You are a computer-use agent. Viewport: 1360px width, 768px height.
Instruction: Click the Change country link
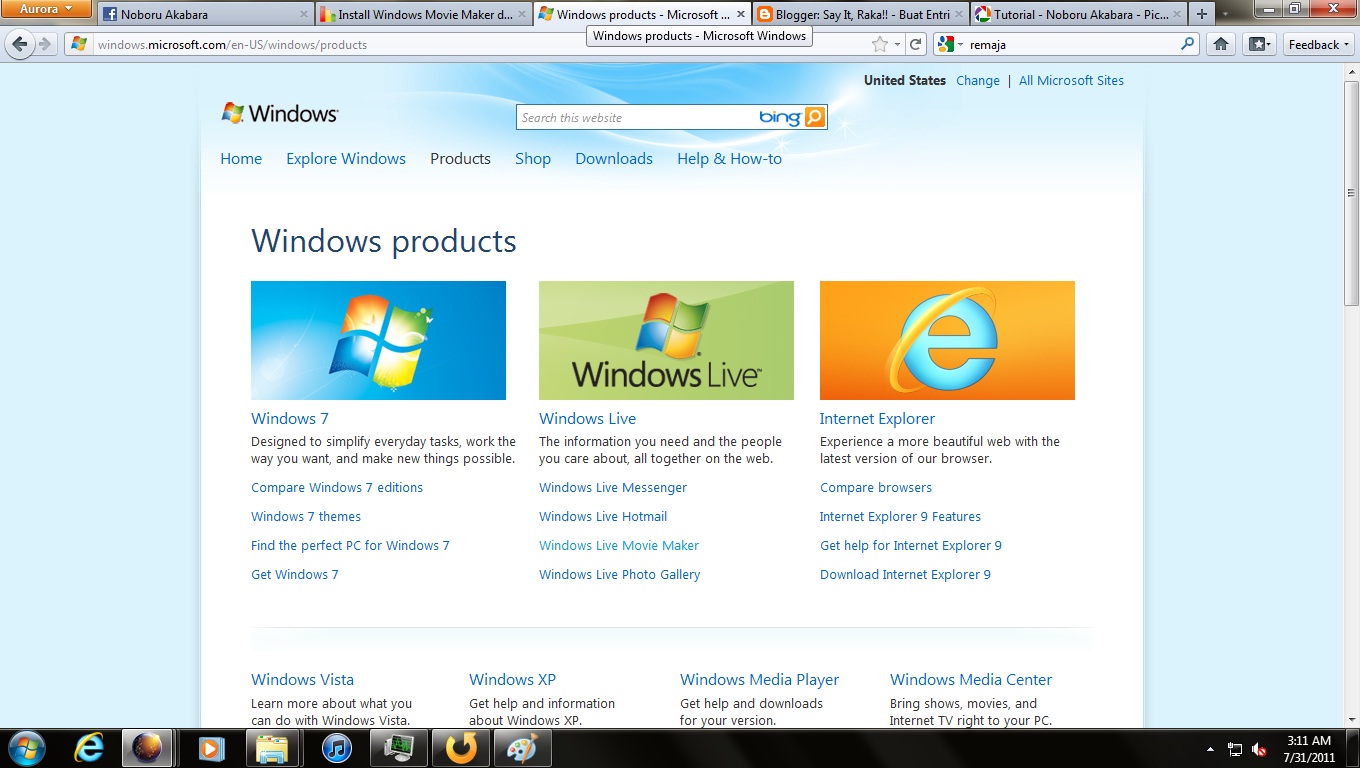978,81
